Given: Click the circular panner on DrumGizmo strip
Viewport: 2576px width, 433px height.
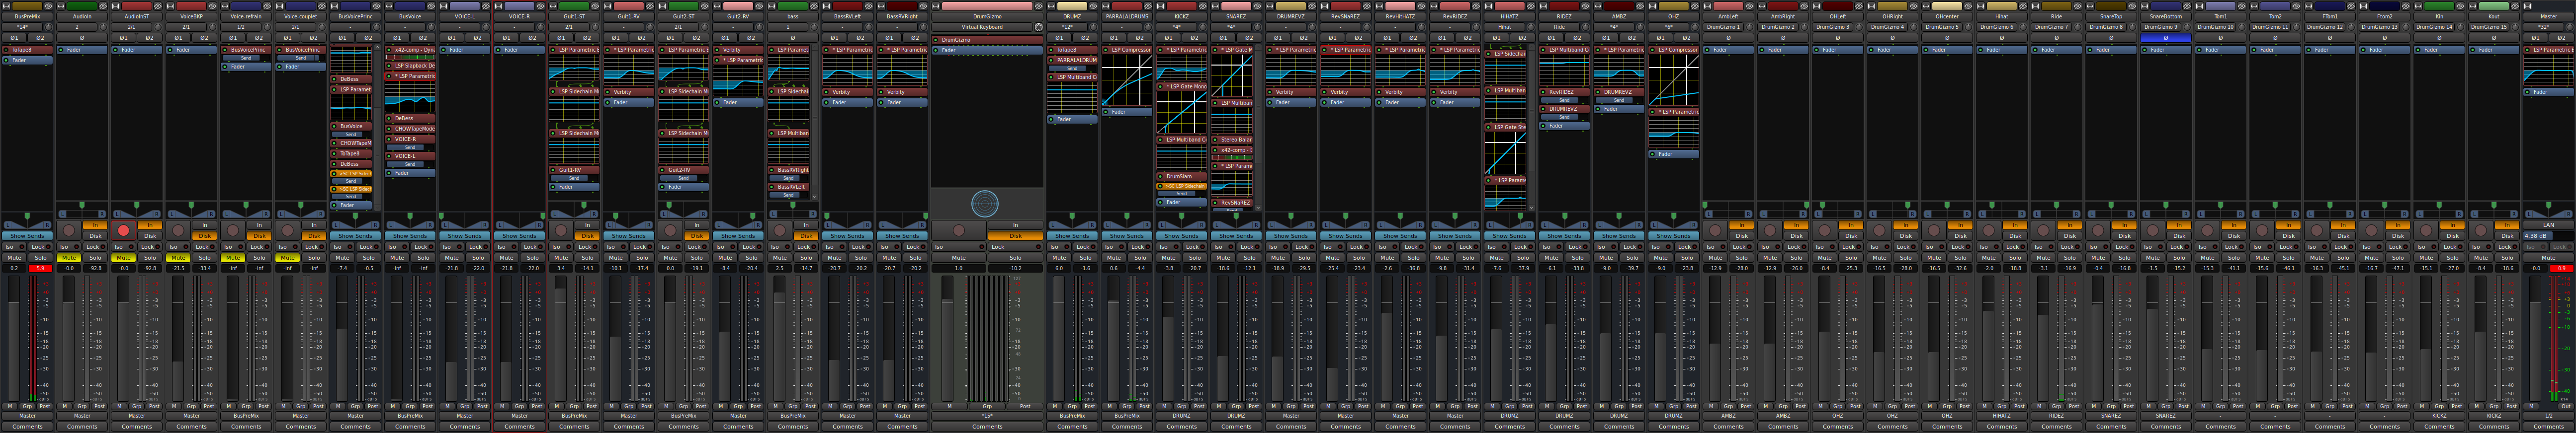Looking at the screenshot, I should 985,204.
